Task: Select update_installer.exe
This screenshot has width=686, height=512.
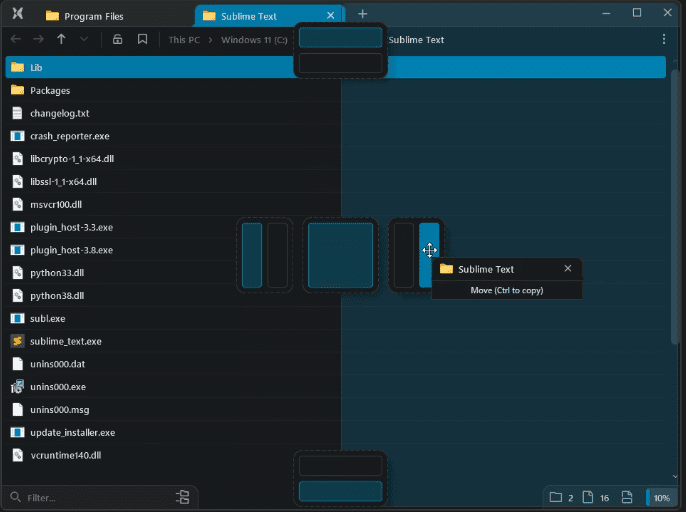Action: (336, 432)
